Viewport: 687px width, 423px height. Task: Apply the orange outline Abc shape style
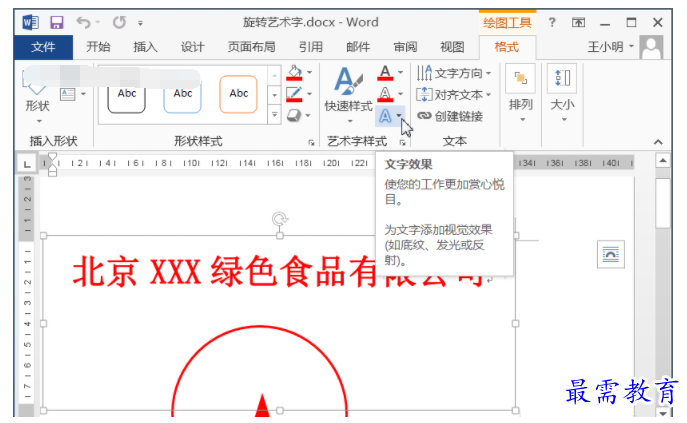tap(238, 93)
